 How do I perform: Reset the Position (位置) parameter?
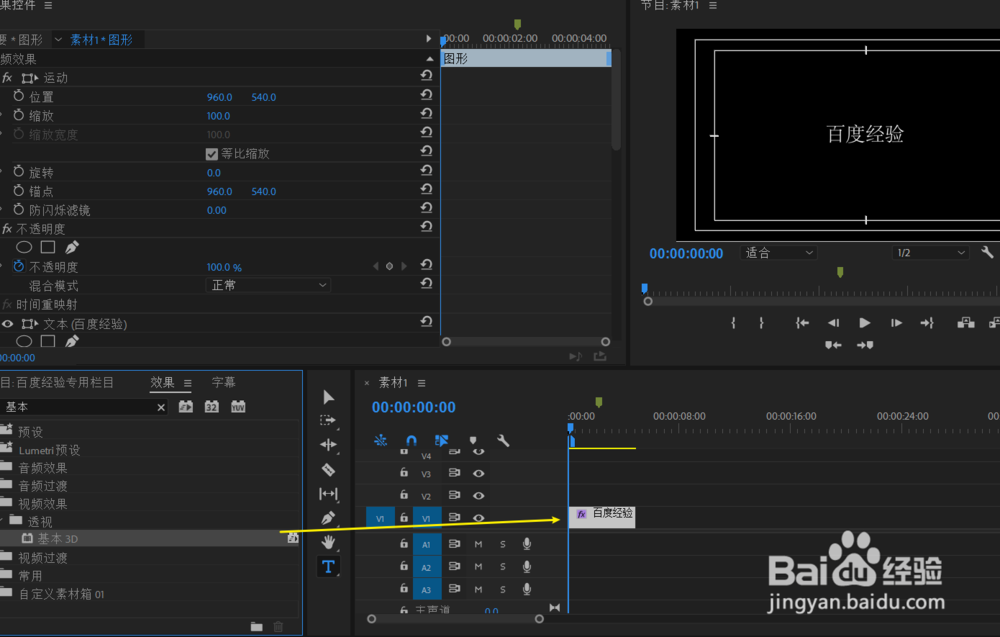tap(427, 94)
